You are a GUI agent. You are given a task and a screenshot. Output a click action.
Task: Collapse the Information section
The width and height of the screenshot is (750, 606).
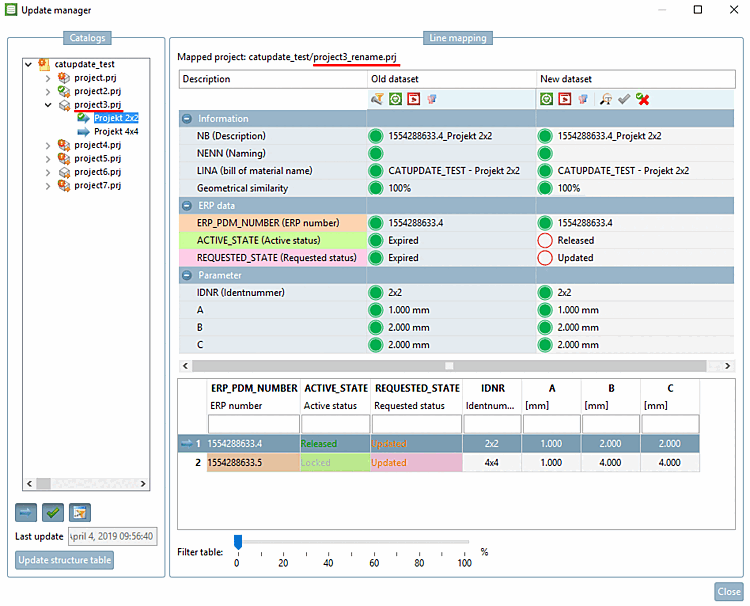tap(187, 118)
